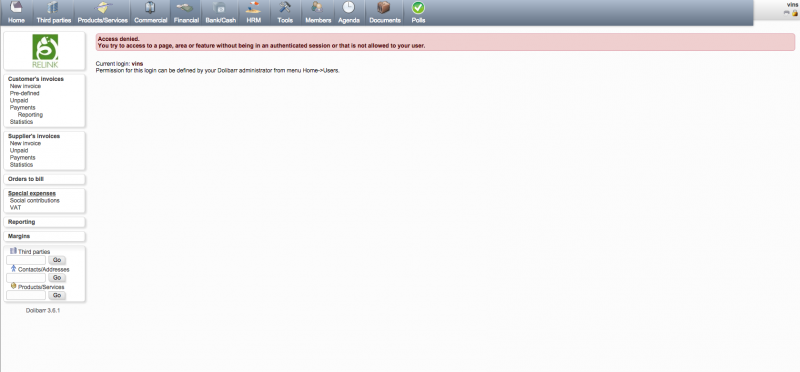Click Go next to Third parties search
Screen dimensions: 800x372
click(x=57, y=260)
